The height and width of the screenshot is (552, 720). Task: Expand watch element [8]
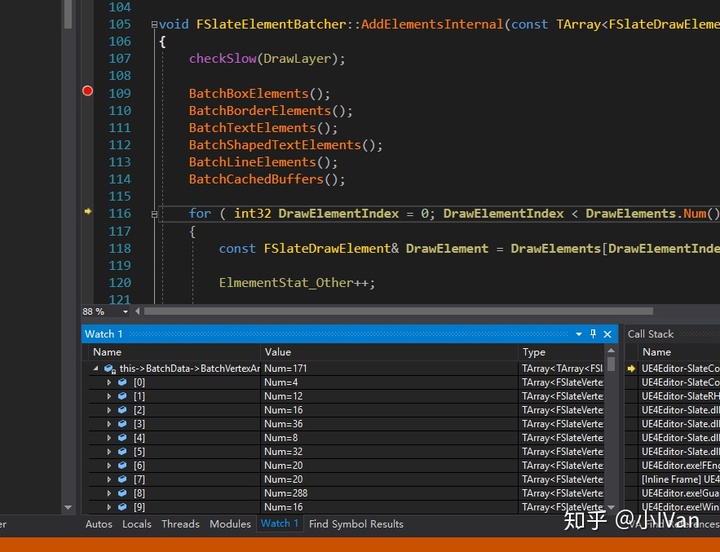pos(109,493)
